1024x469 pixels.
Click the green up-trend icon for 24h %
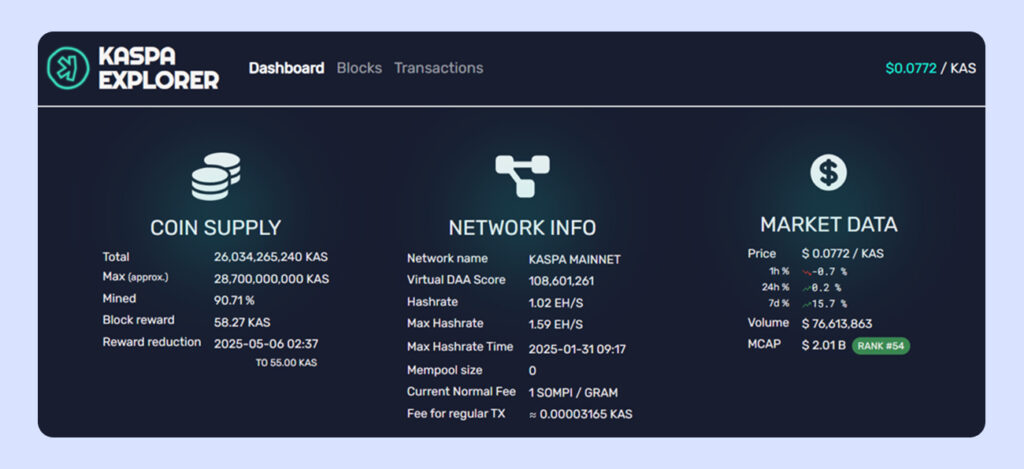806,287
